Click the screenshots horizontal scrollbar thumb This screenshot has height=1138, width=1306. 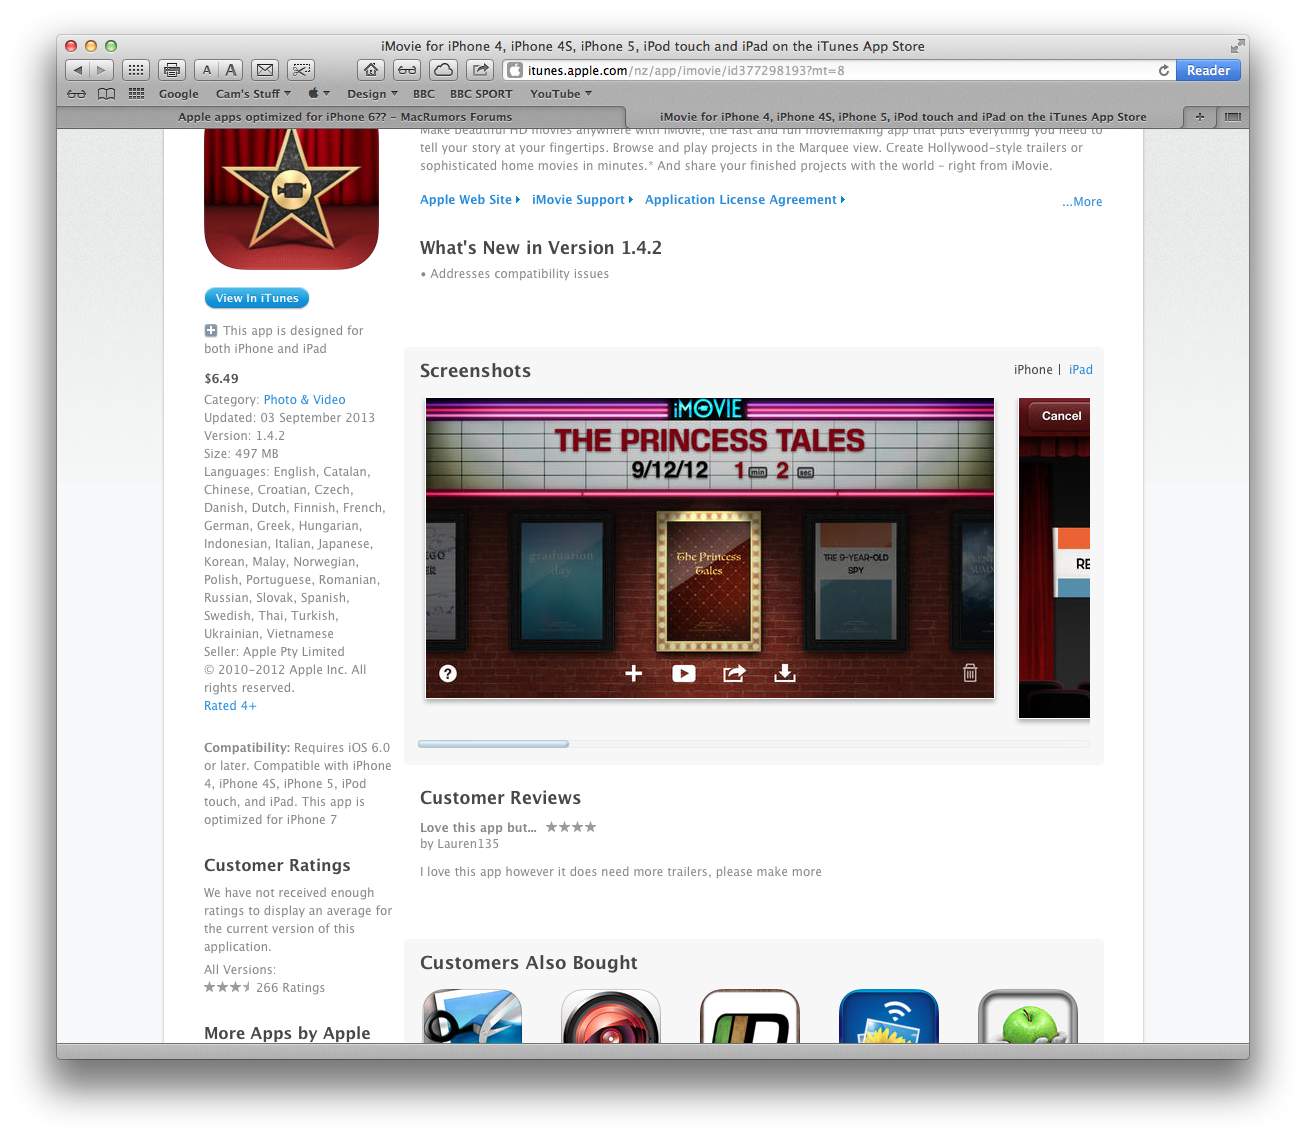tap(493, 744)
